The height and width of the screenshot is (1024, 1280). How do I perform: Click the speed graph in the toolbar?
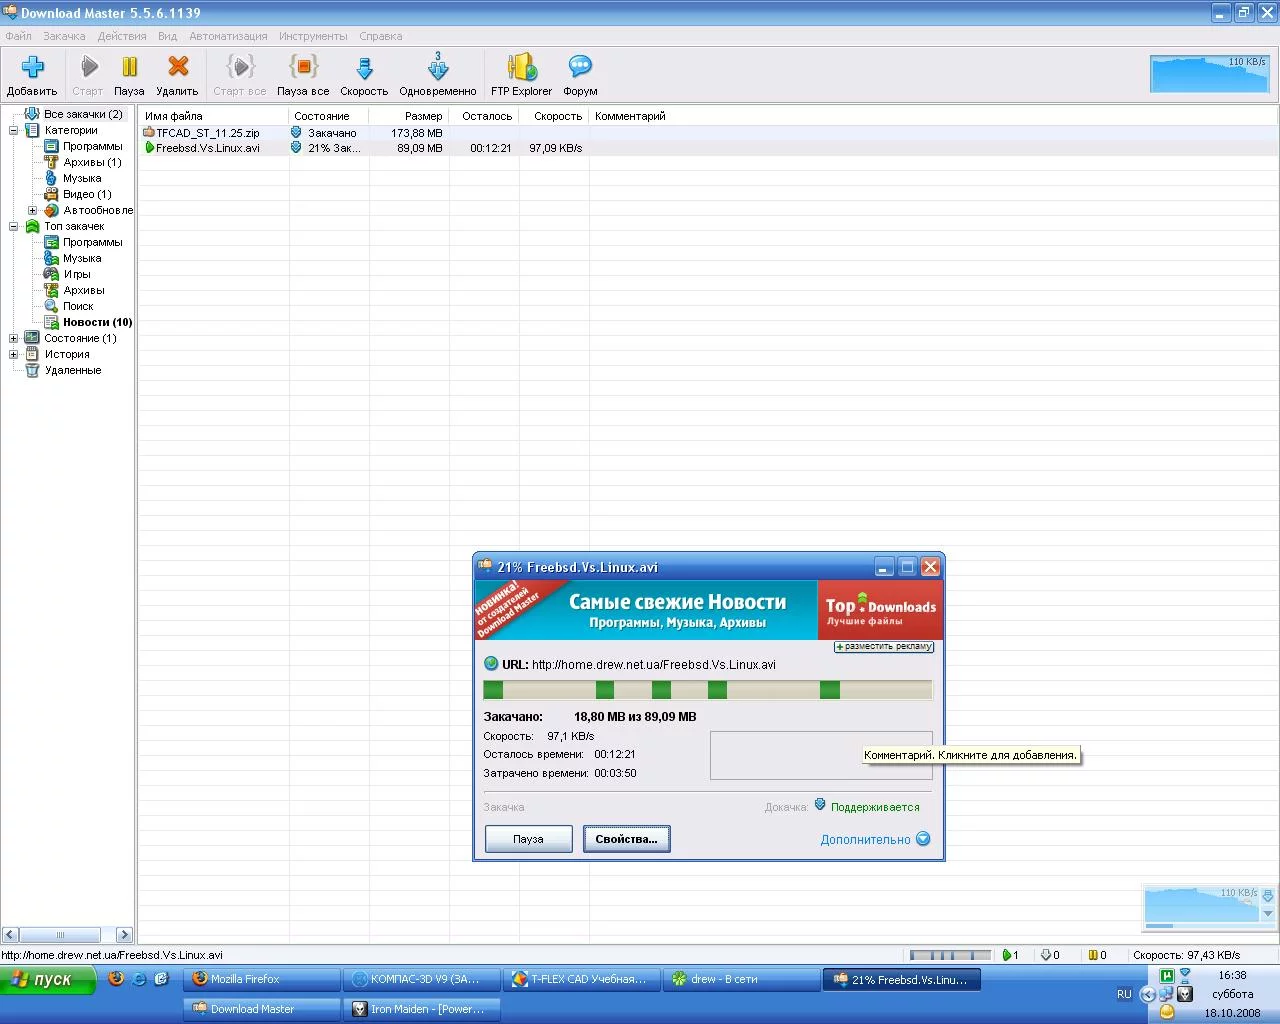1210,74
